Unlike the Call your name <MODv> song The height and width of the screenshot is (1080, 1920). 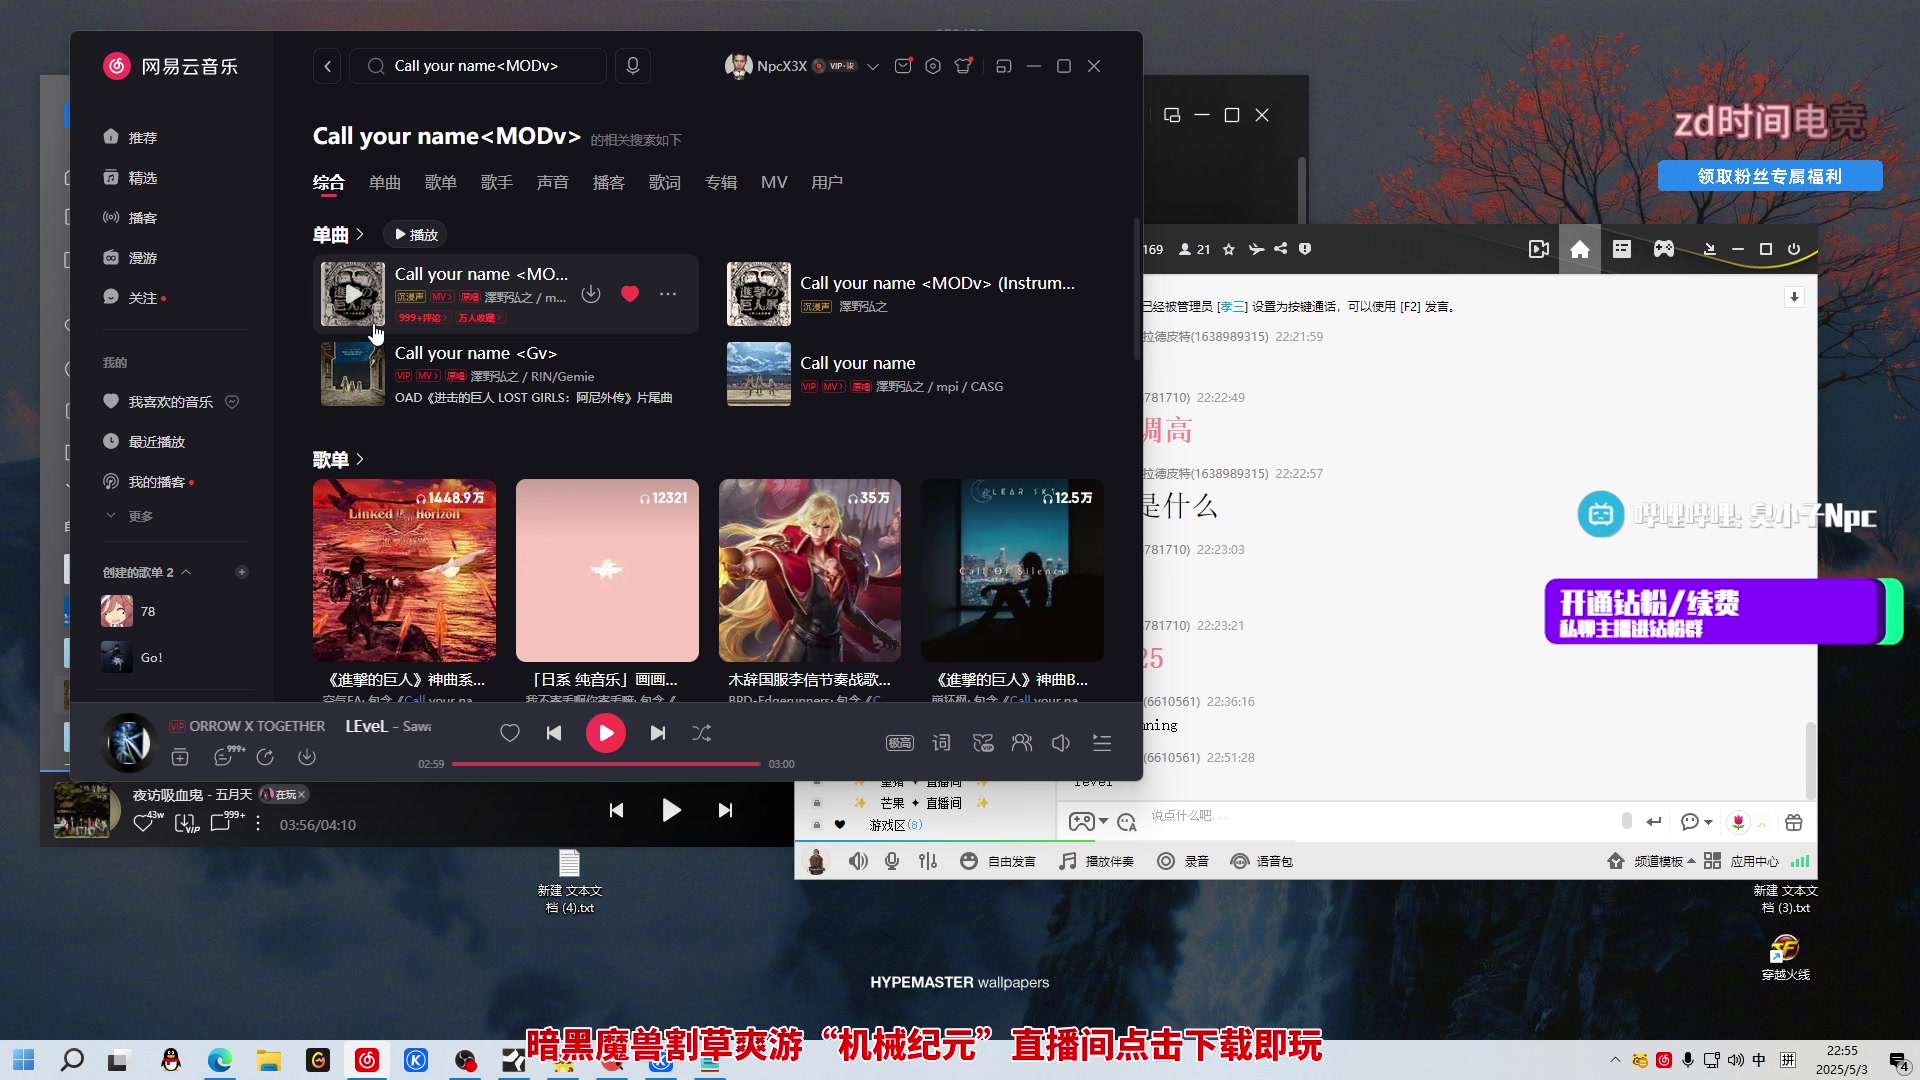pyautogui.click(x=630, y=294)
